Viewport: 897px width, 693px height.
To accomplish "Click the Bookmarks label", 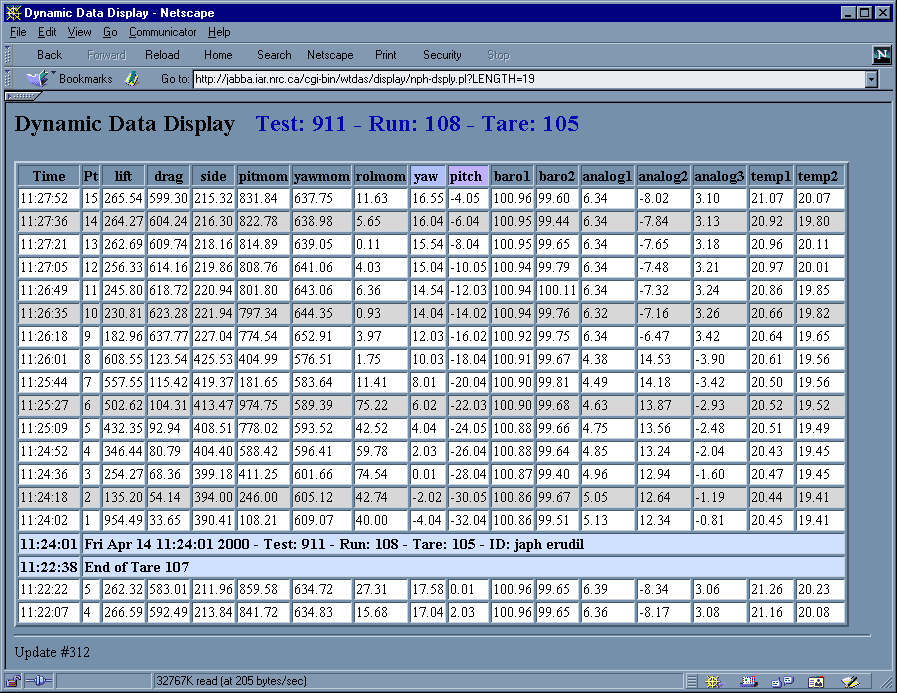I will pos(86,79).
